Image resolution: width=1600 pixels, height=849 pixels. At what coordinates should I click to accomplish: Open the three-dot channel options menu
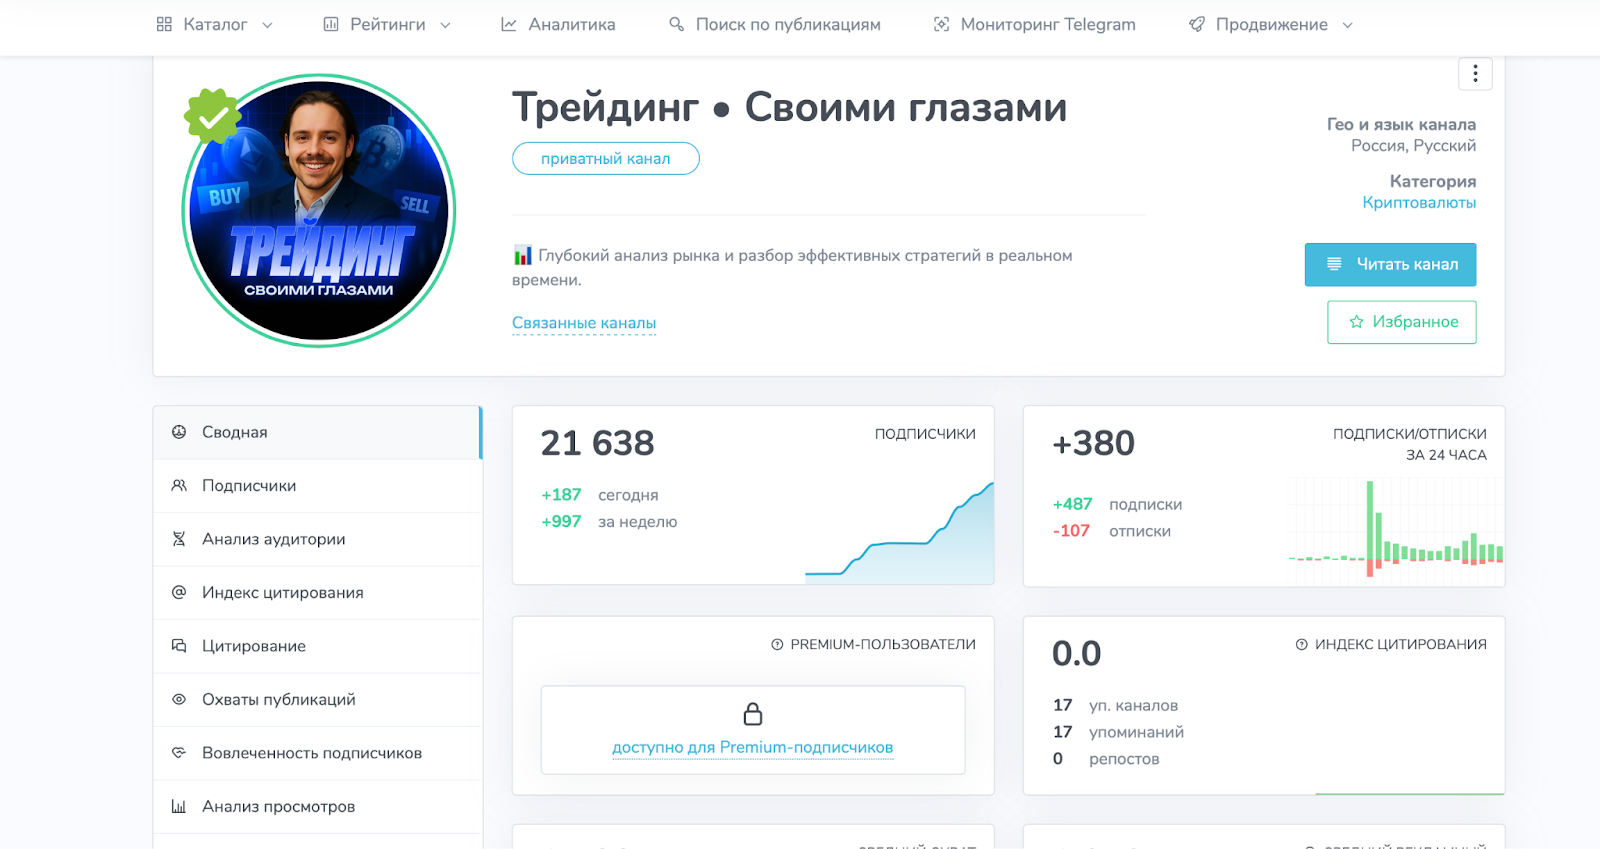(x=1475, y=74)
